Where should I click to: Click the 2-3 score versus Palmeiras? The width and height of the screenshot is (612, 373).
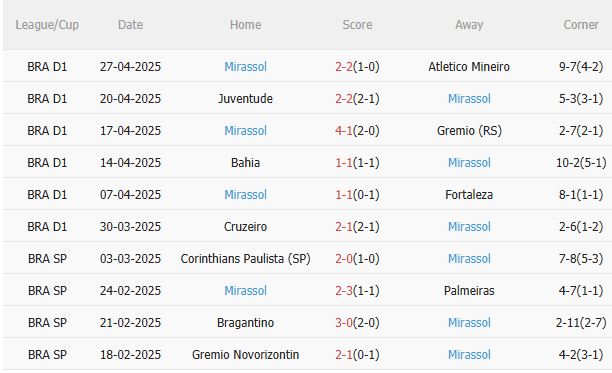click(x=343, y=291)
